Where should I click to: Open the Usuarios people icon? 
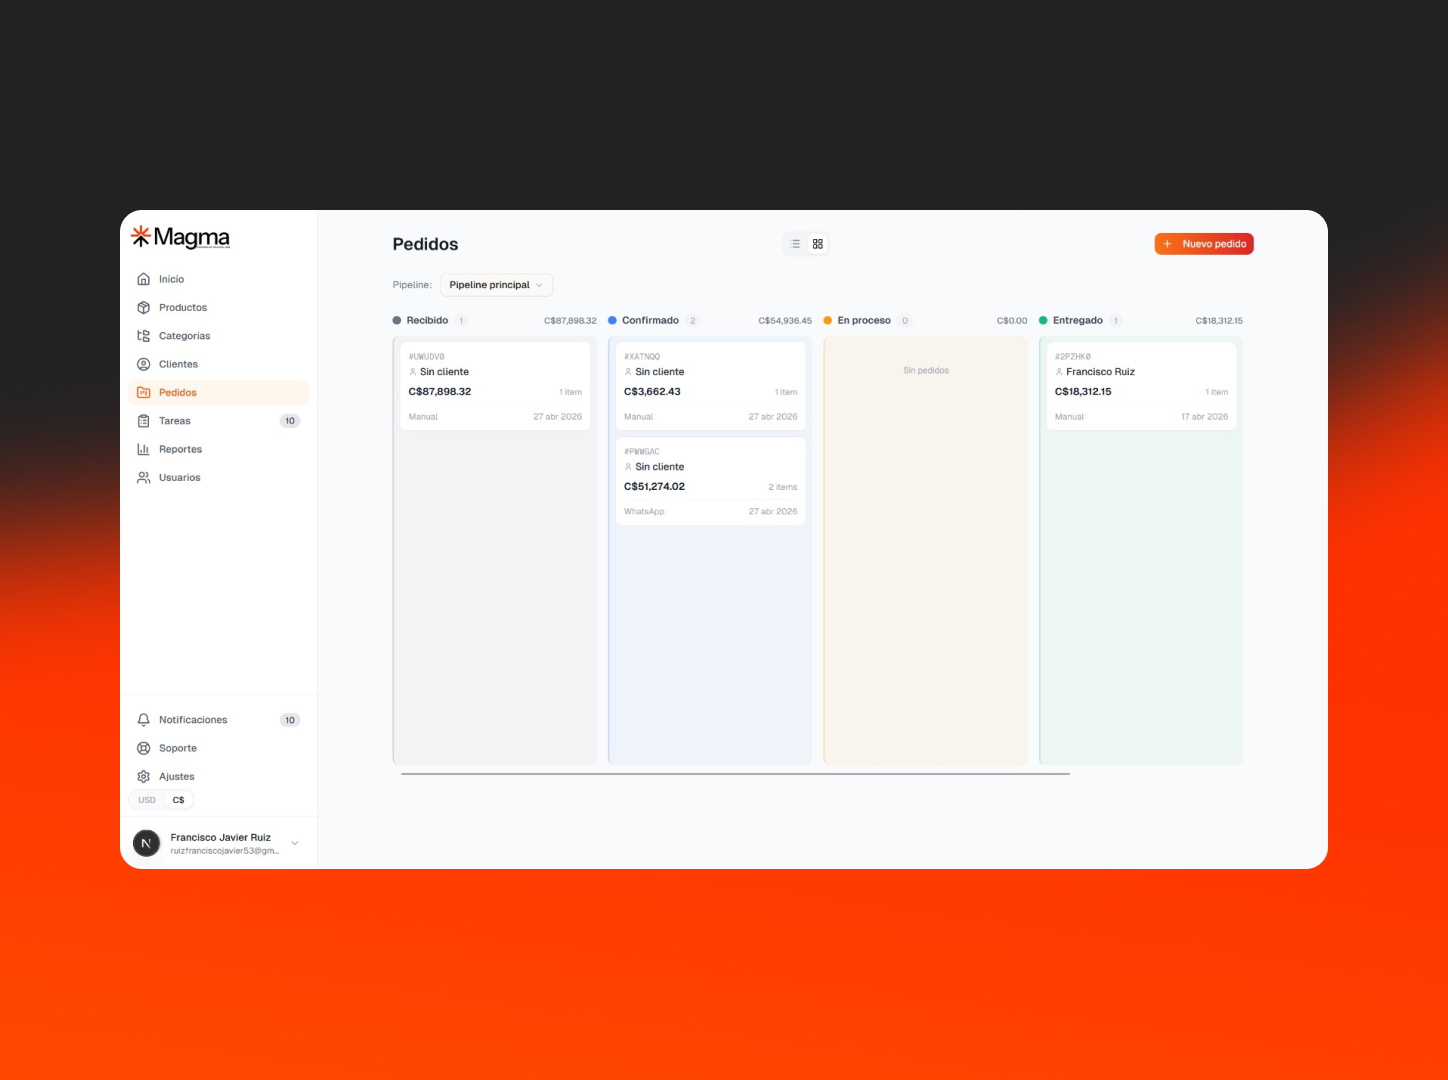143,477
